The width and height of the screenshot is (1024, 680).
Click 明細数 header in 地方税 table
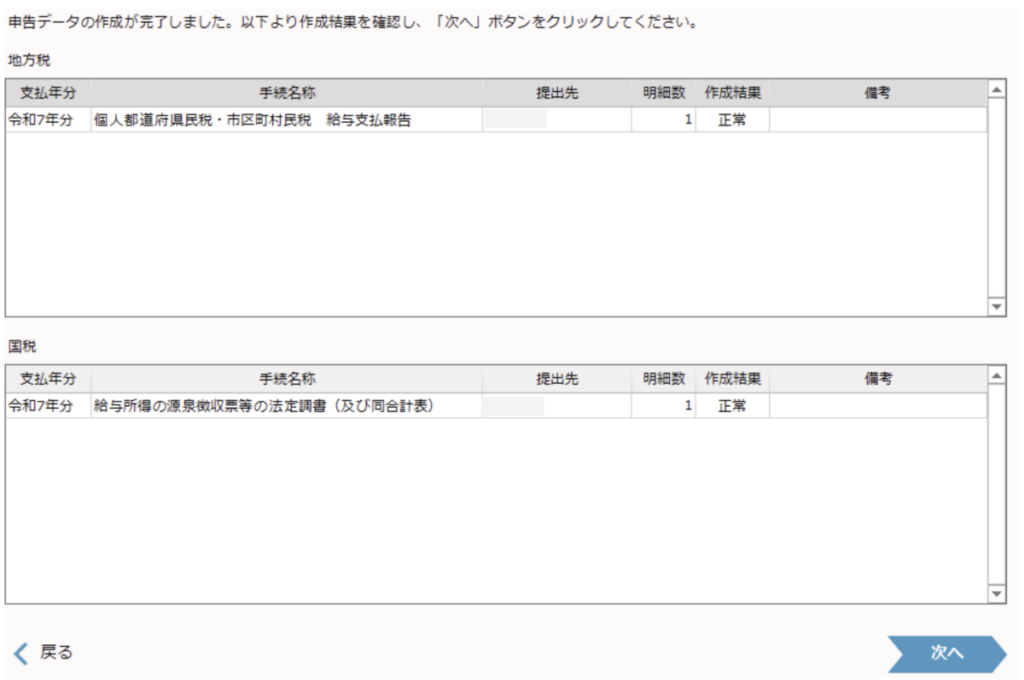663,93
